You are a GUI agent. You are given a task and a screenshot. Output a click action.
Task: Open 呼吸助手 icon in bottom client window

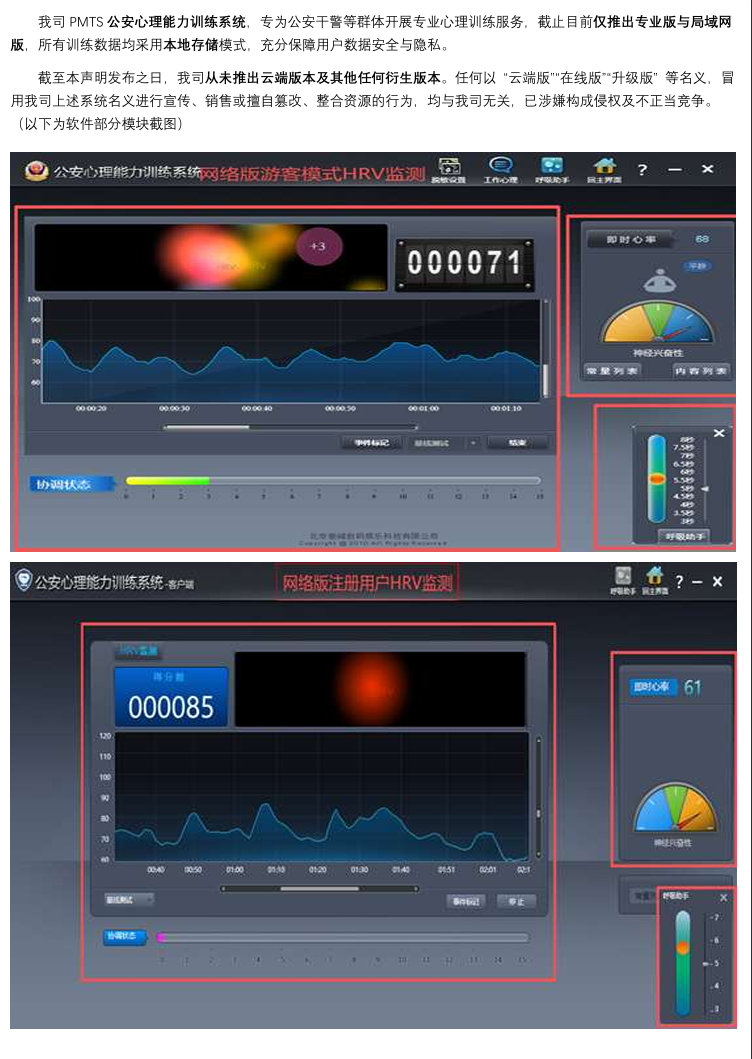[623, 579]
